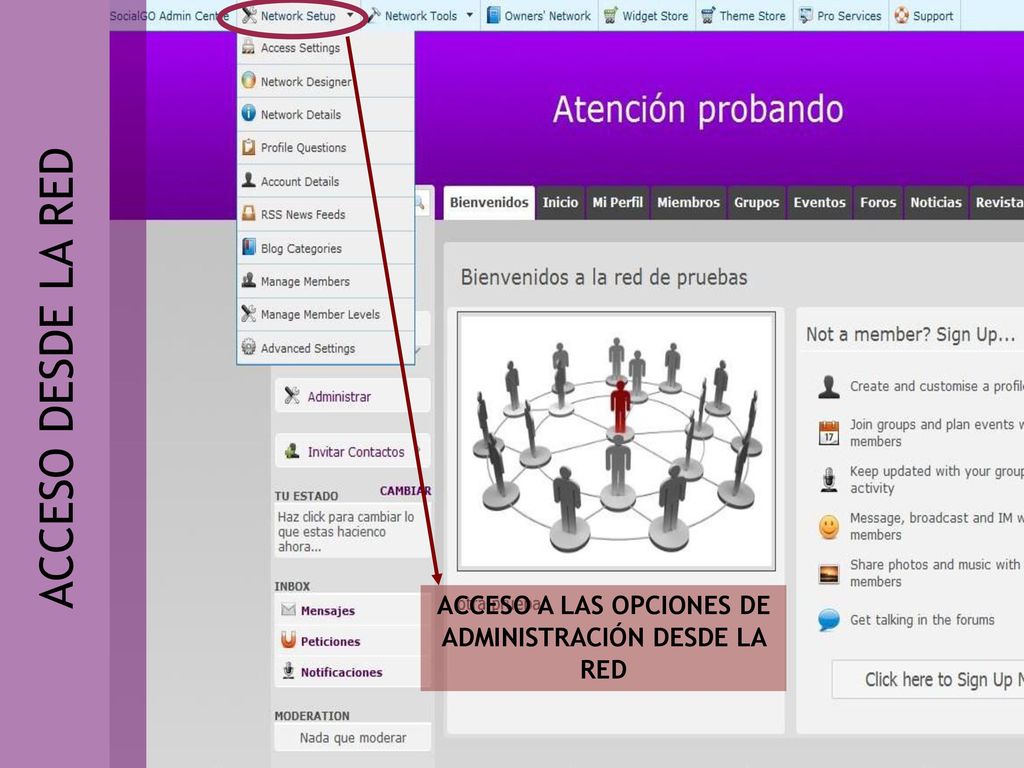
Task: Switch to the Miembros tab
Action: pyautogui.click(x=688, y=202)
